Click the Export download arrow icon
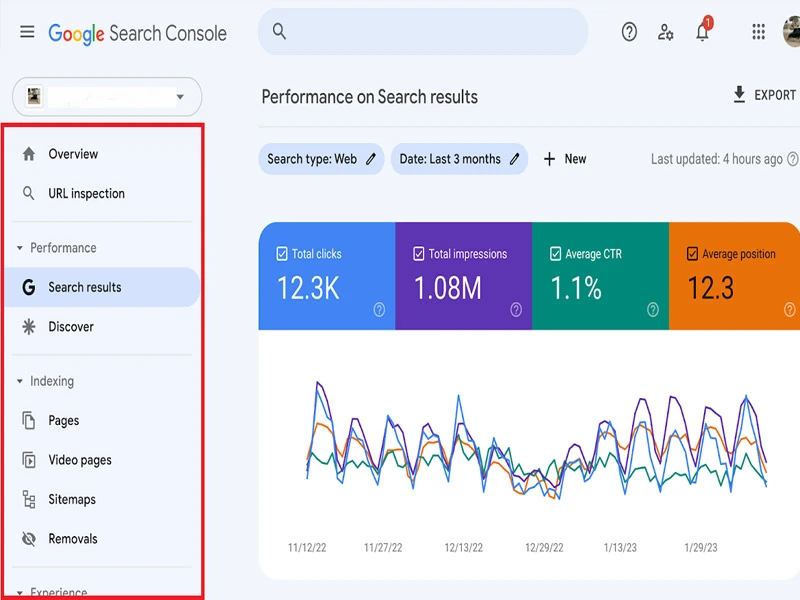 coord(739,95)
